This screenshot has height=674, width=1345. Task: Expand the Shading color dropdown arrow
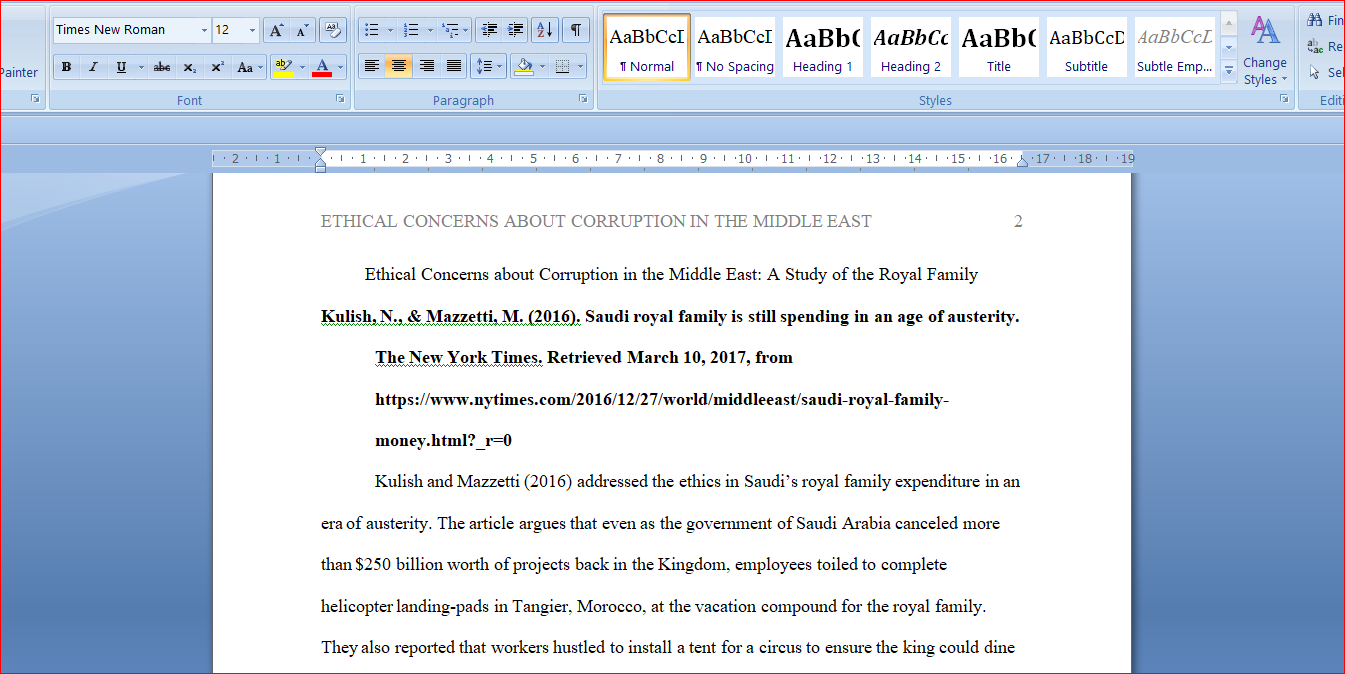(542, 67)
